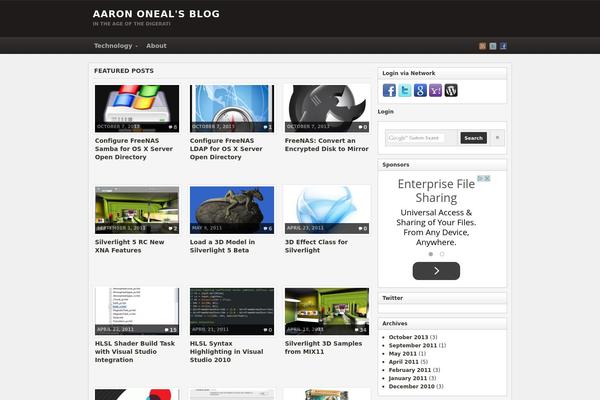
Task: Click comment count on FreeNAS LDAP thumbnail
Action: pyautogui.click(x=268, y=127)
